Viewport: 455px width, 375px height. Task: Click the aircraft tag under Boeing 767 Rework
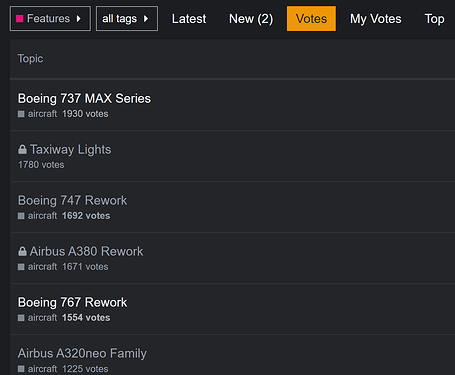point(38,318)
